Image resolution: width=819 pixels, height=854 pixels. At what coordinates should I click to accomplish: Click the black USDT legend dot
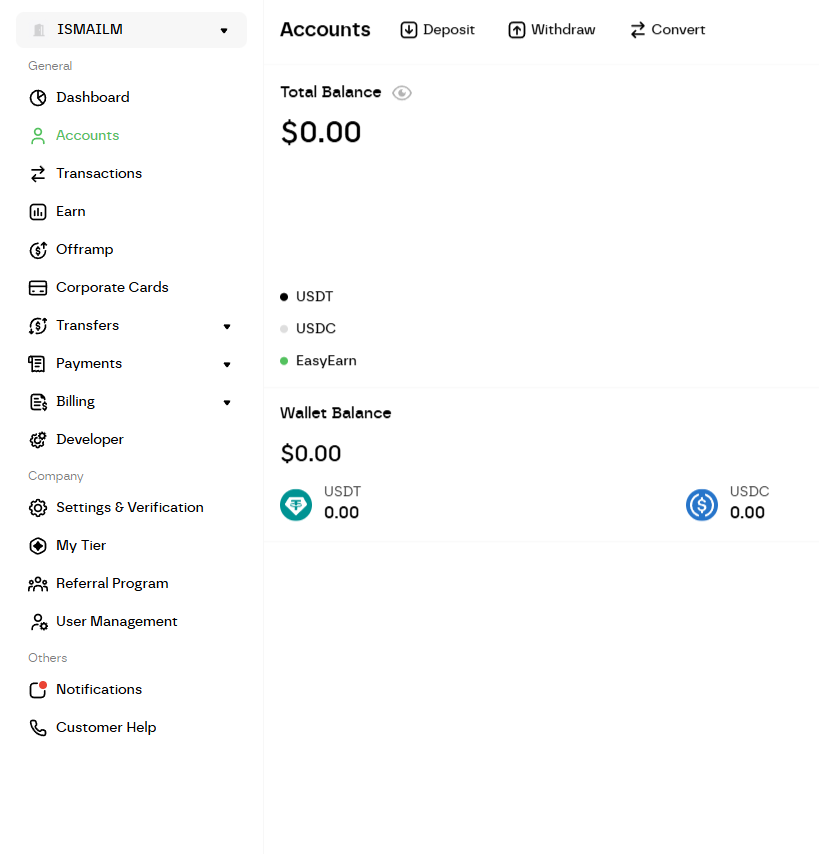click(x=284, y=297)
